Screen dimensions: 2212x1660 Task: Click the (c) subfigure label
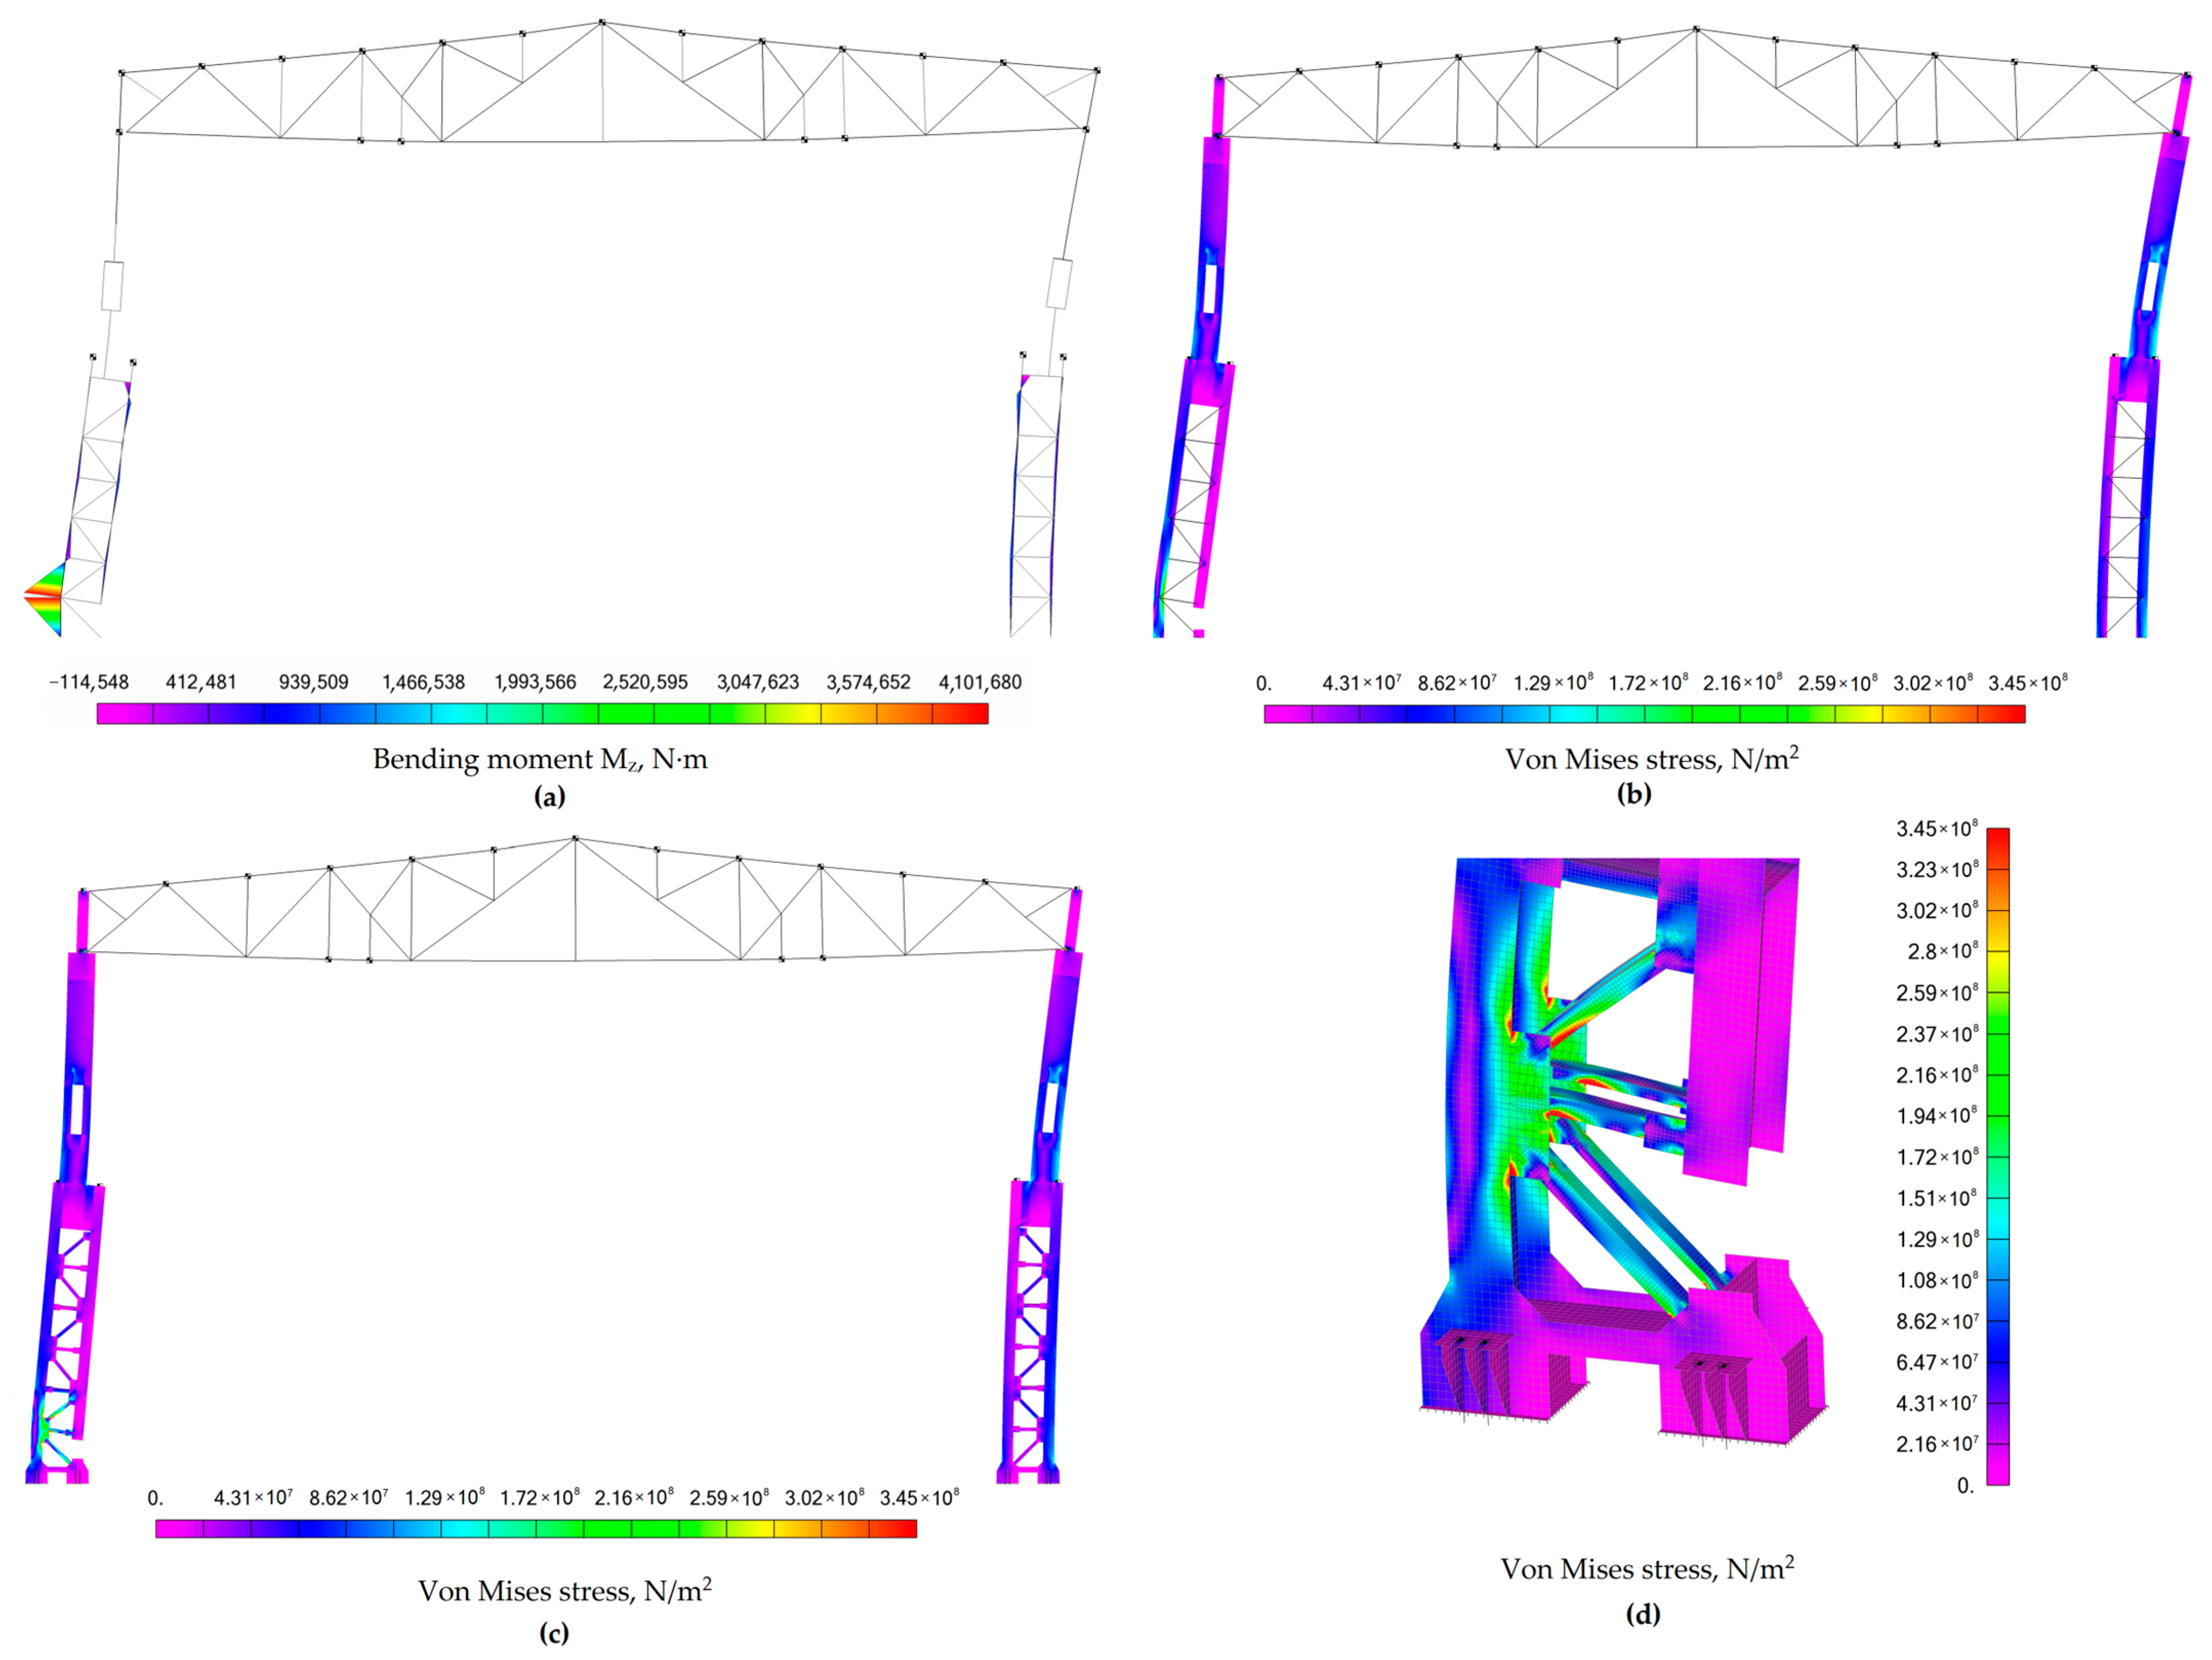[x=554, y=1633]
